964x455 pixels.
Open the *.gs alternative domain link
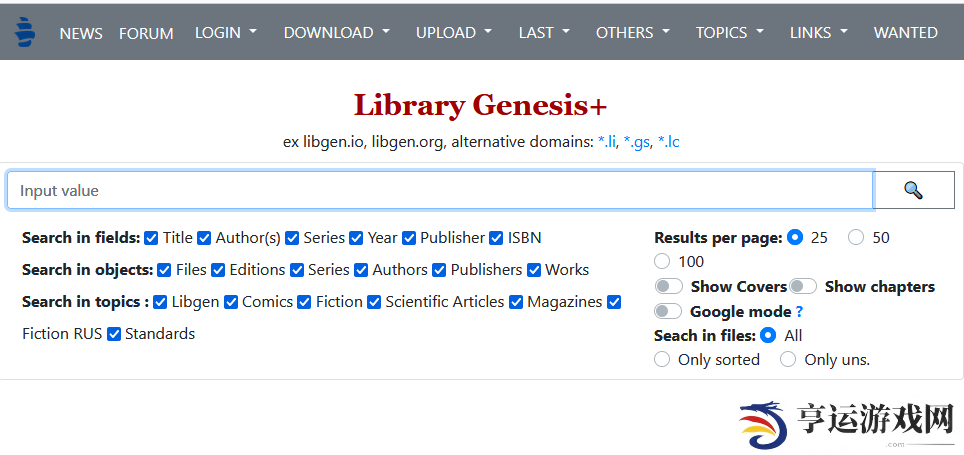pyautogui.click(x=636, y=143)
